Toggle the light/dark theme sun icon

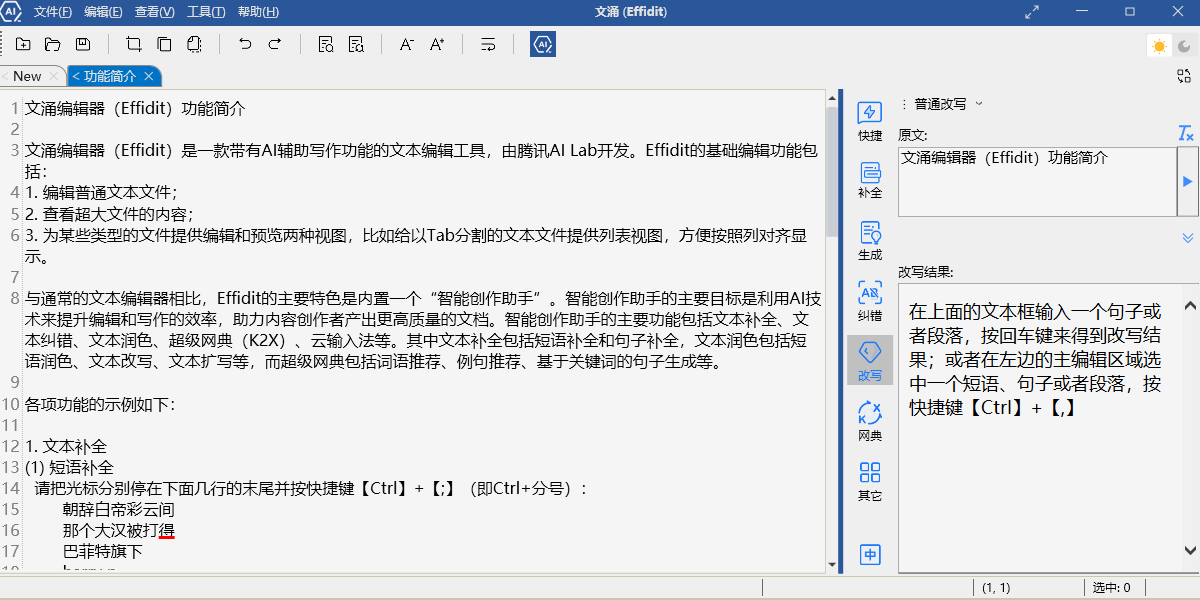pyautogui.click(x=1158, y=44)
